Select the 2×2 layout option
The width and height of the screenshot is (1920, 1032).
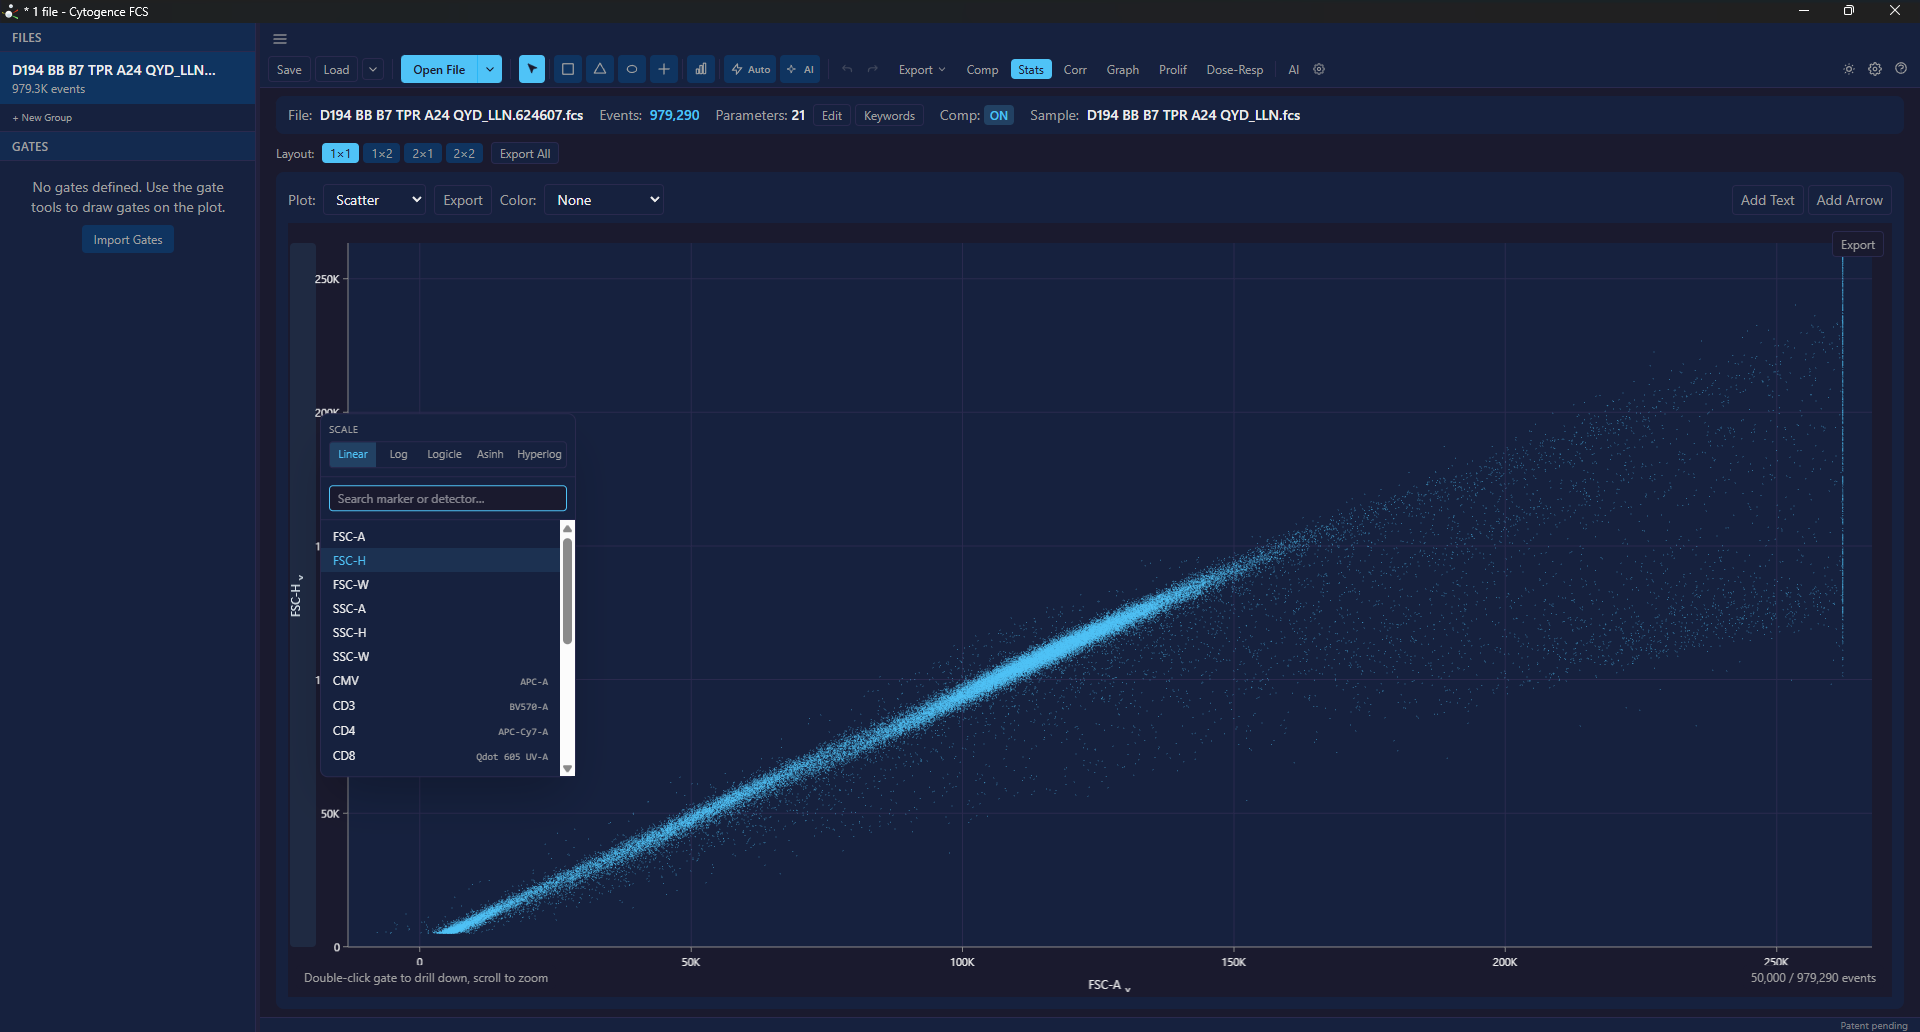[x=464, y=153]
